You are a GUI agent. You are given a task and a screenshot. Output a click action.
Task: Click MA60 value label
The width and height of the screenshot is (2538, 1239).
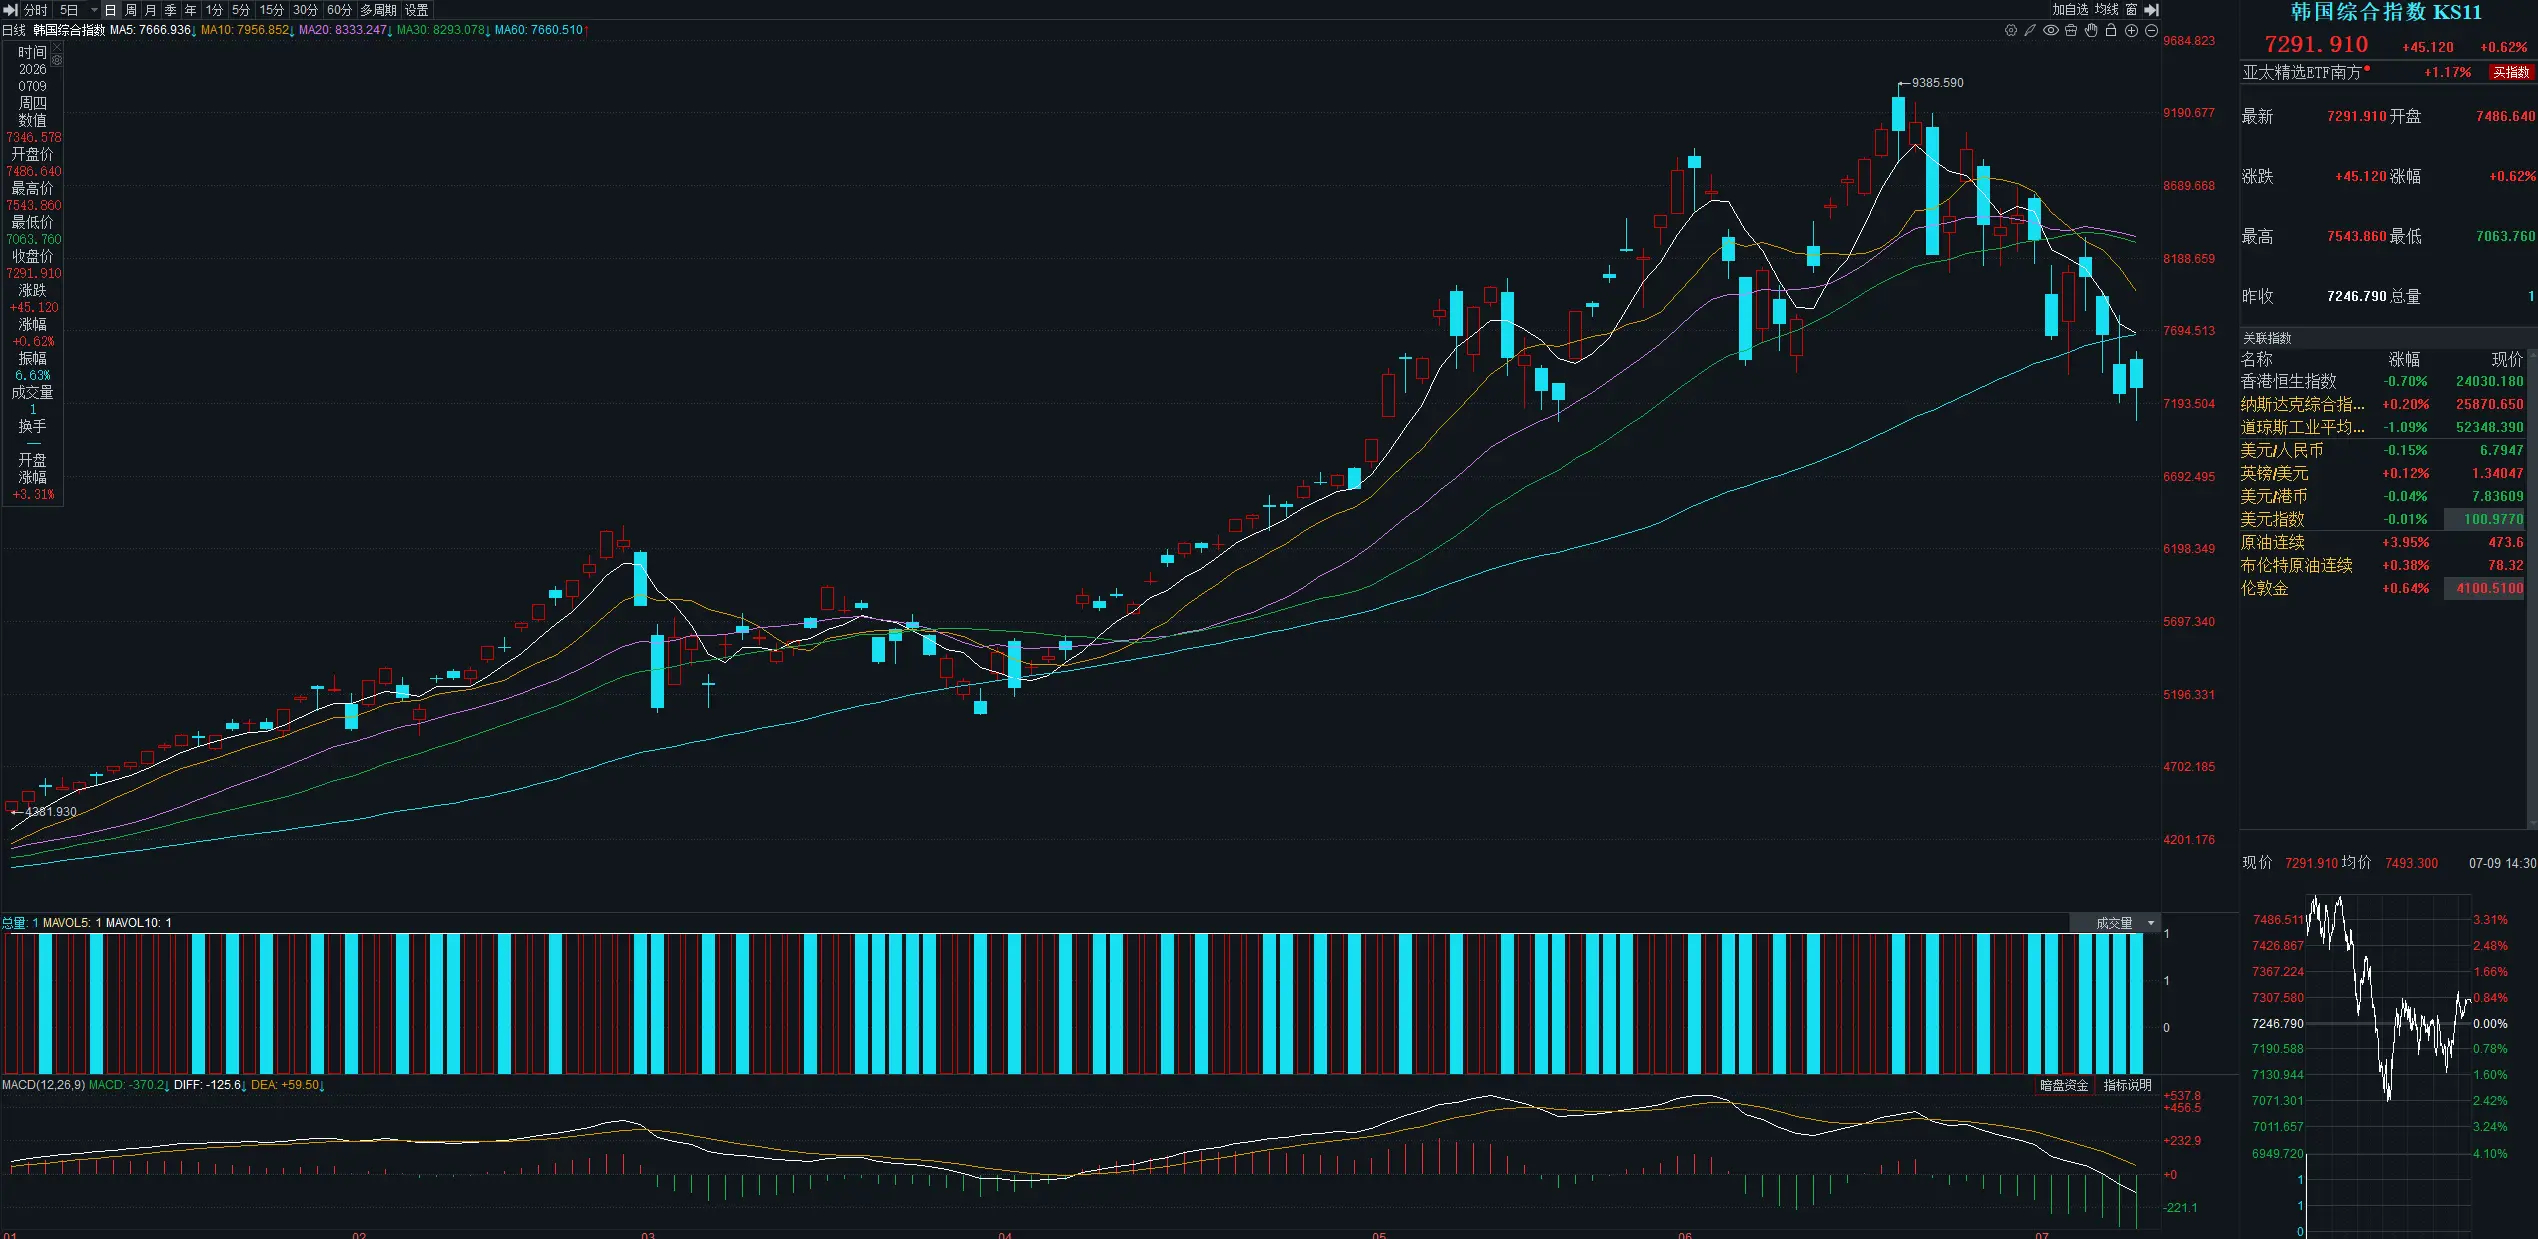[x=541, y=30]
